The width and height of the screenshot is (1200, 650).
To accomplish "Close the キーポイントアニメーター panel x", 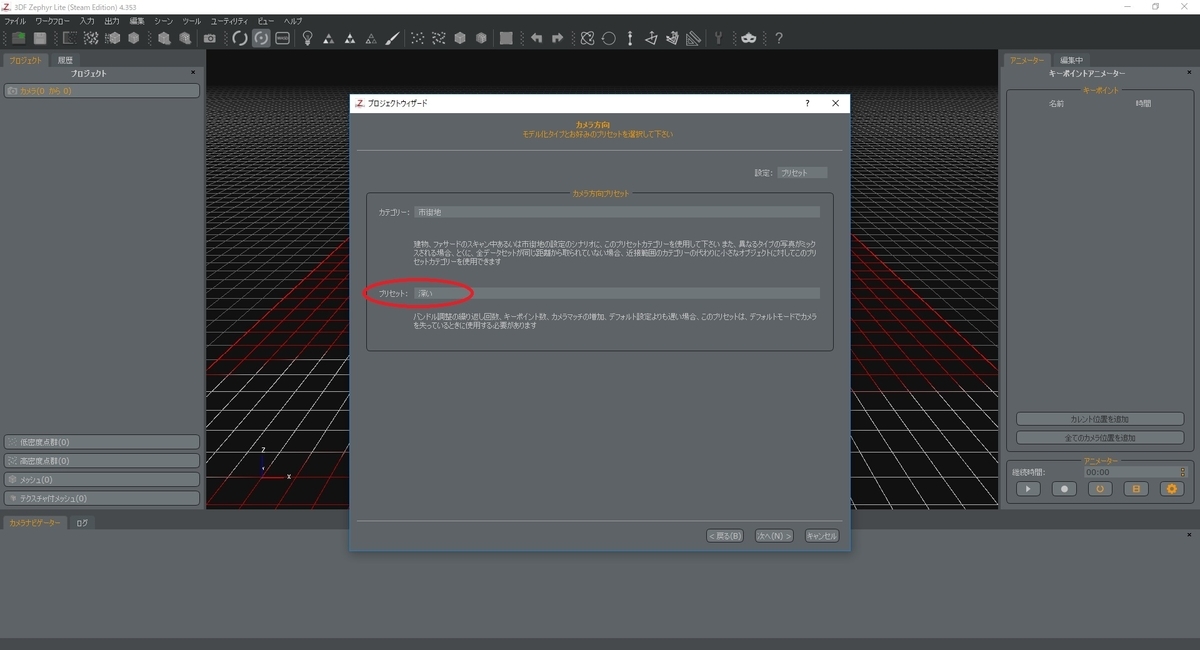I will (1190, 73).
